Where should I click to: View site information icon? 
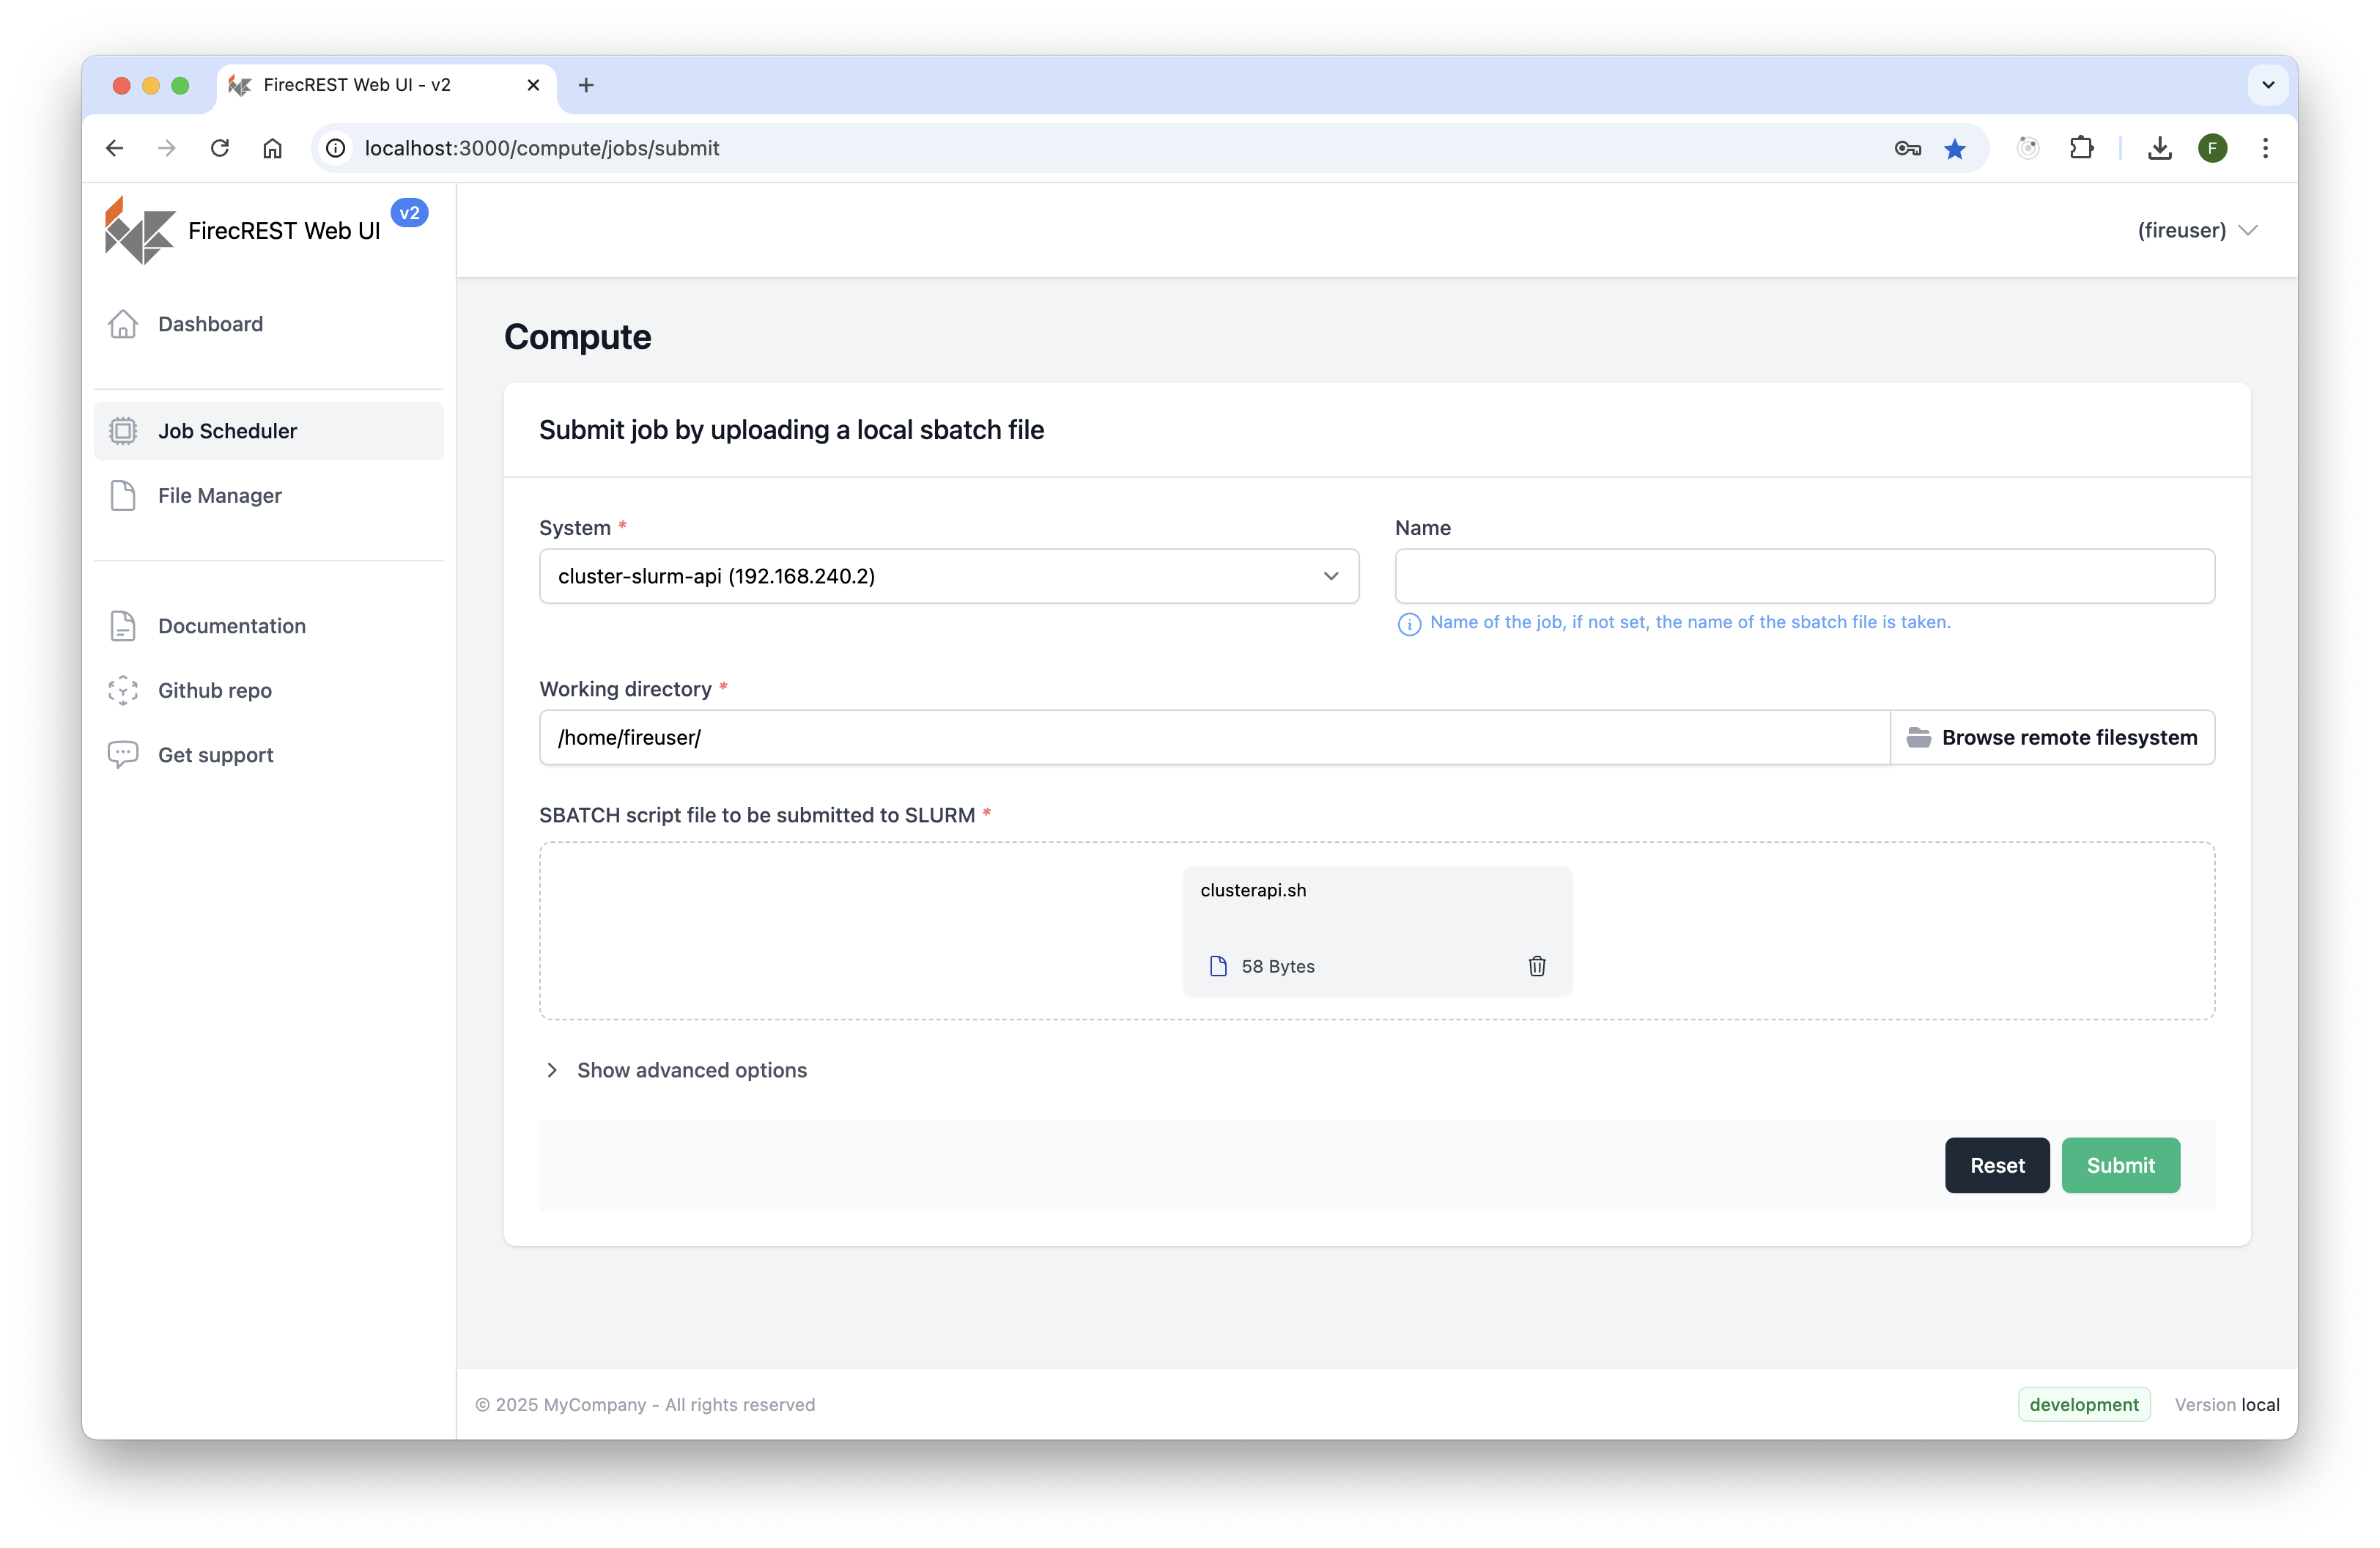[336, 148]
